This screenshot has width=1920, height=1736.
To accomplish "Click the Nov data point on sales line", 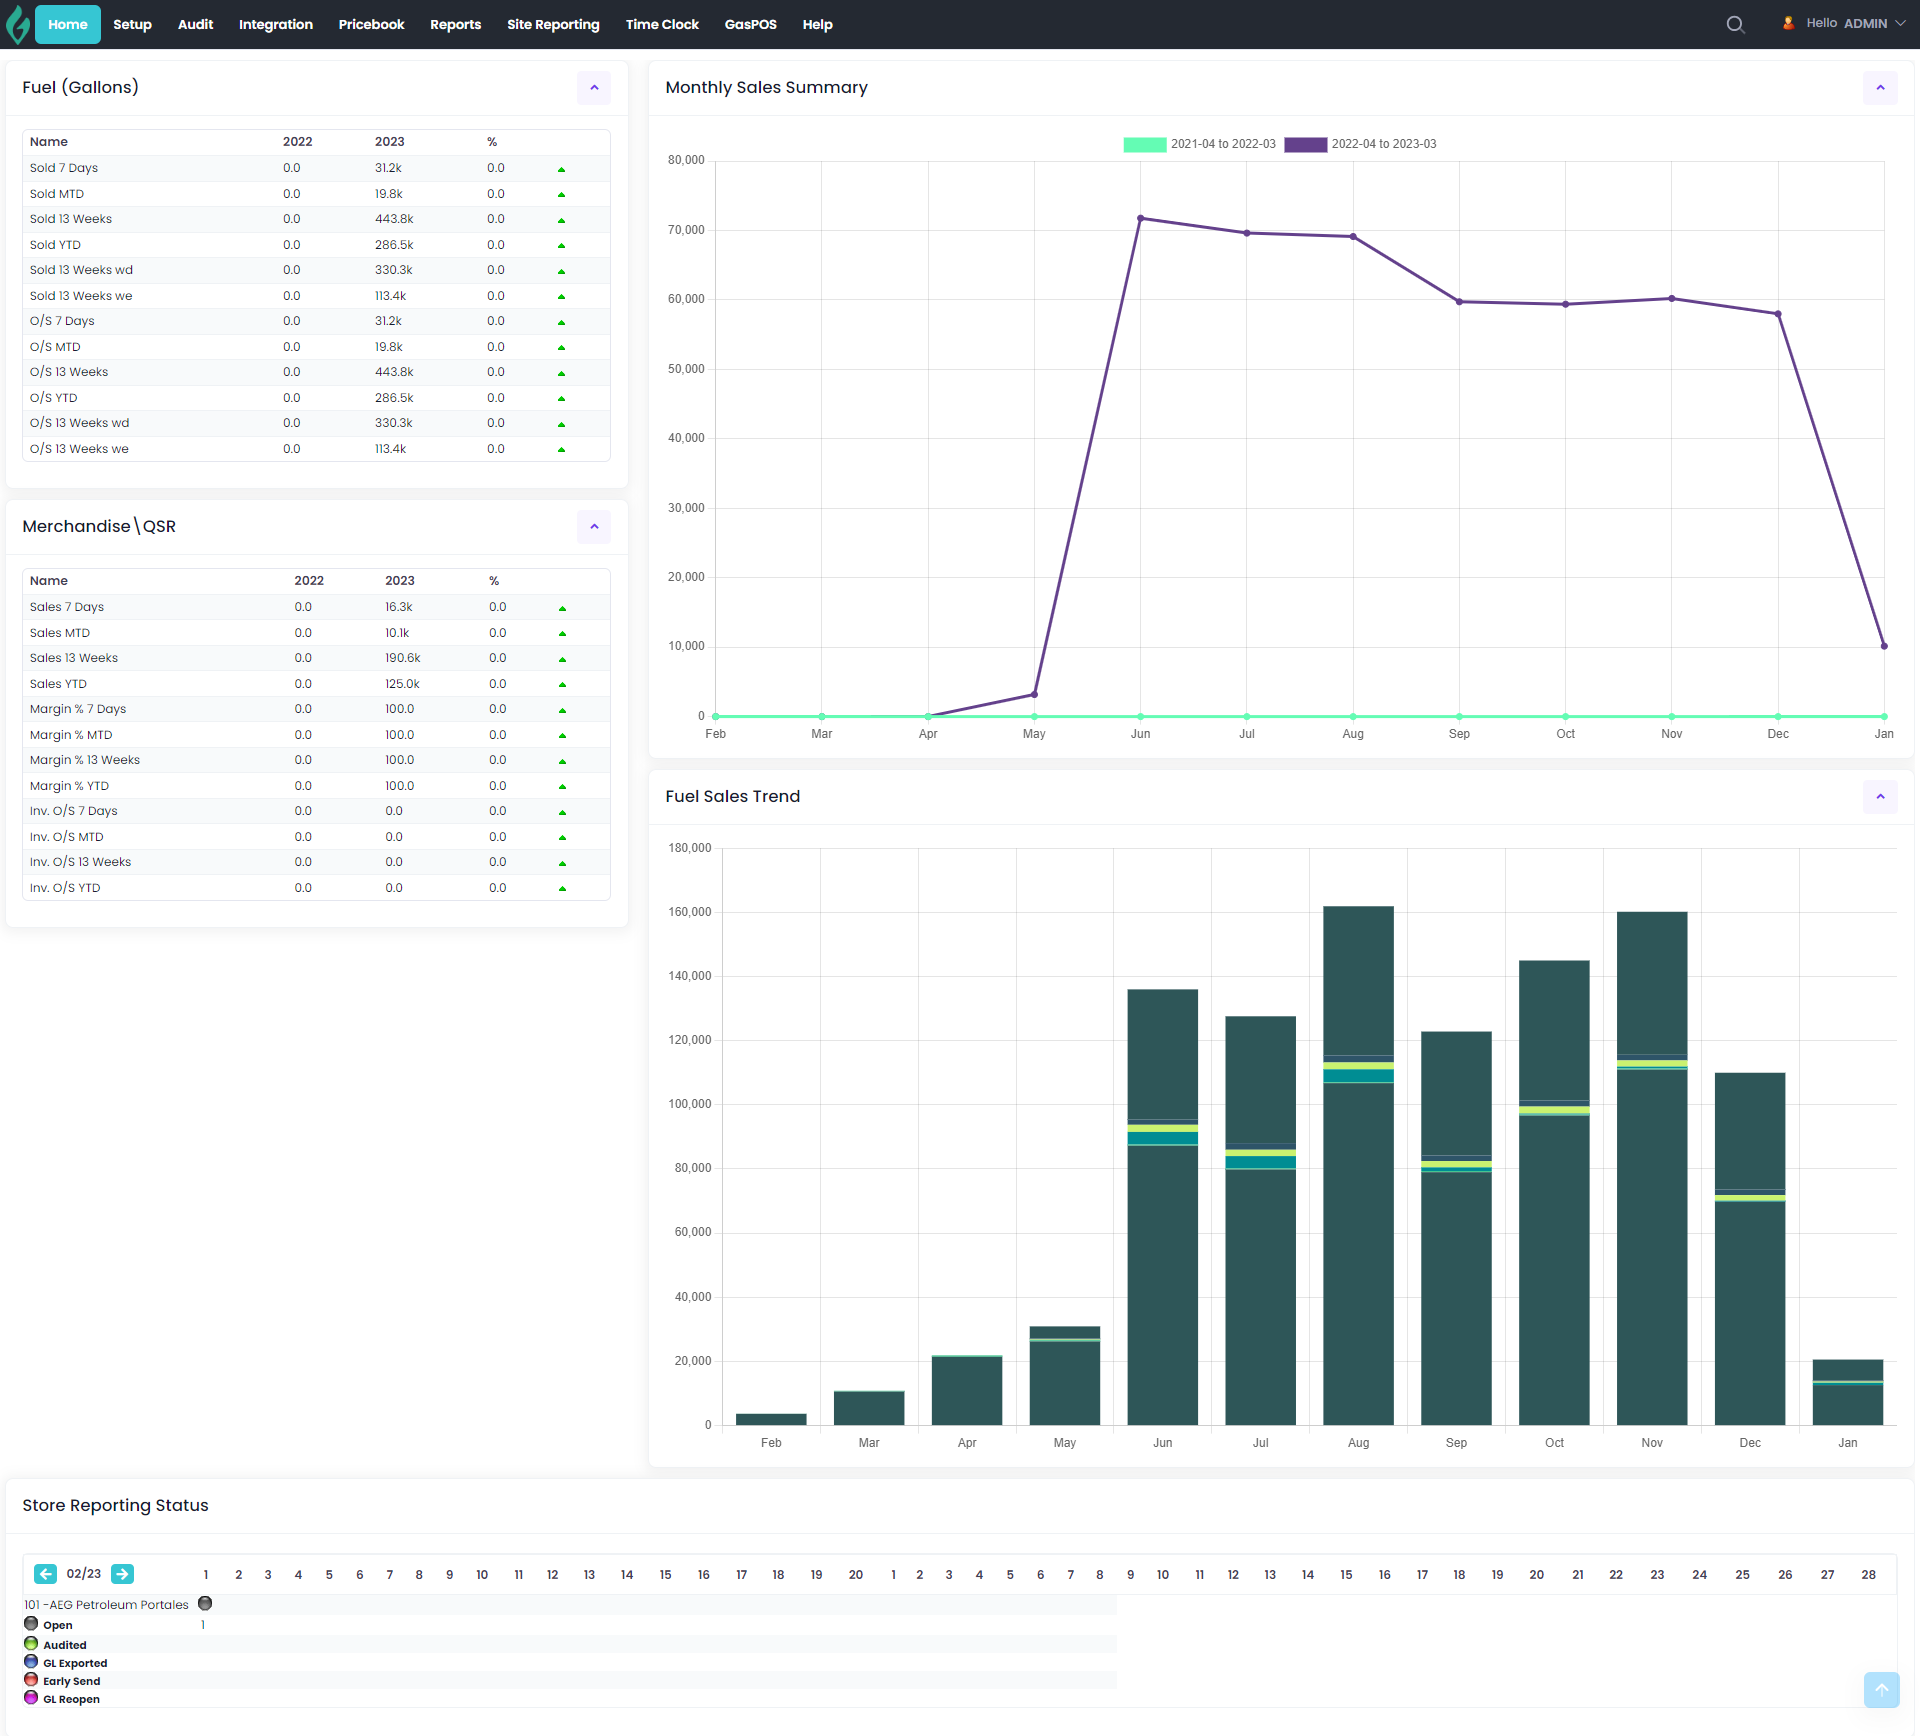I will (1672, 298).
